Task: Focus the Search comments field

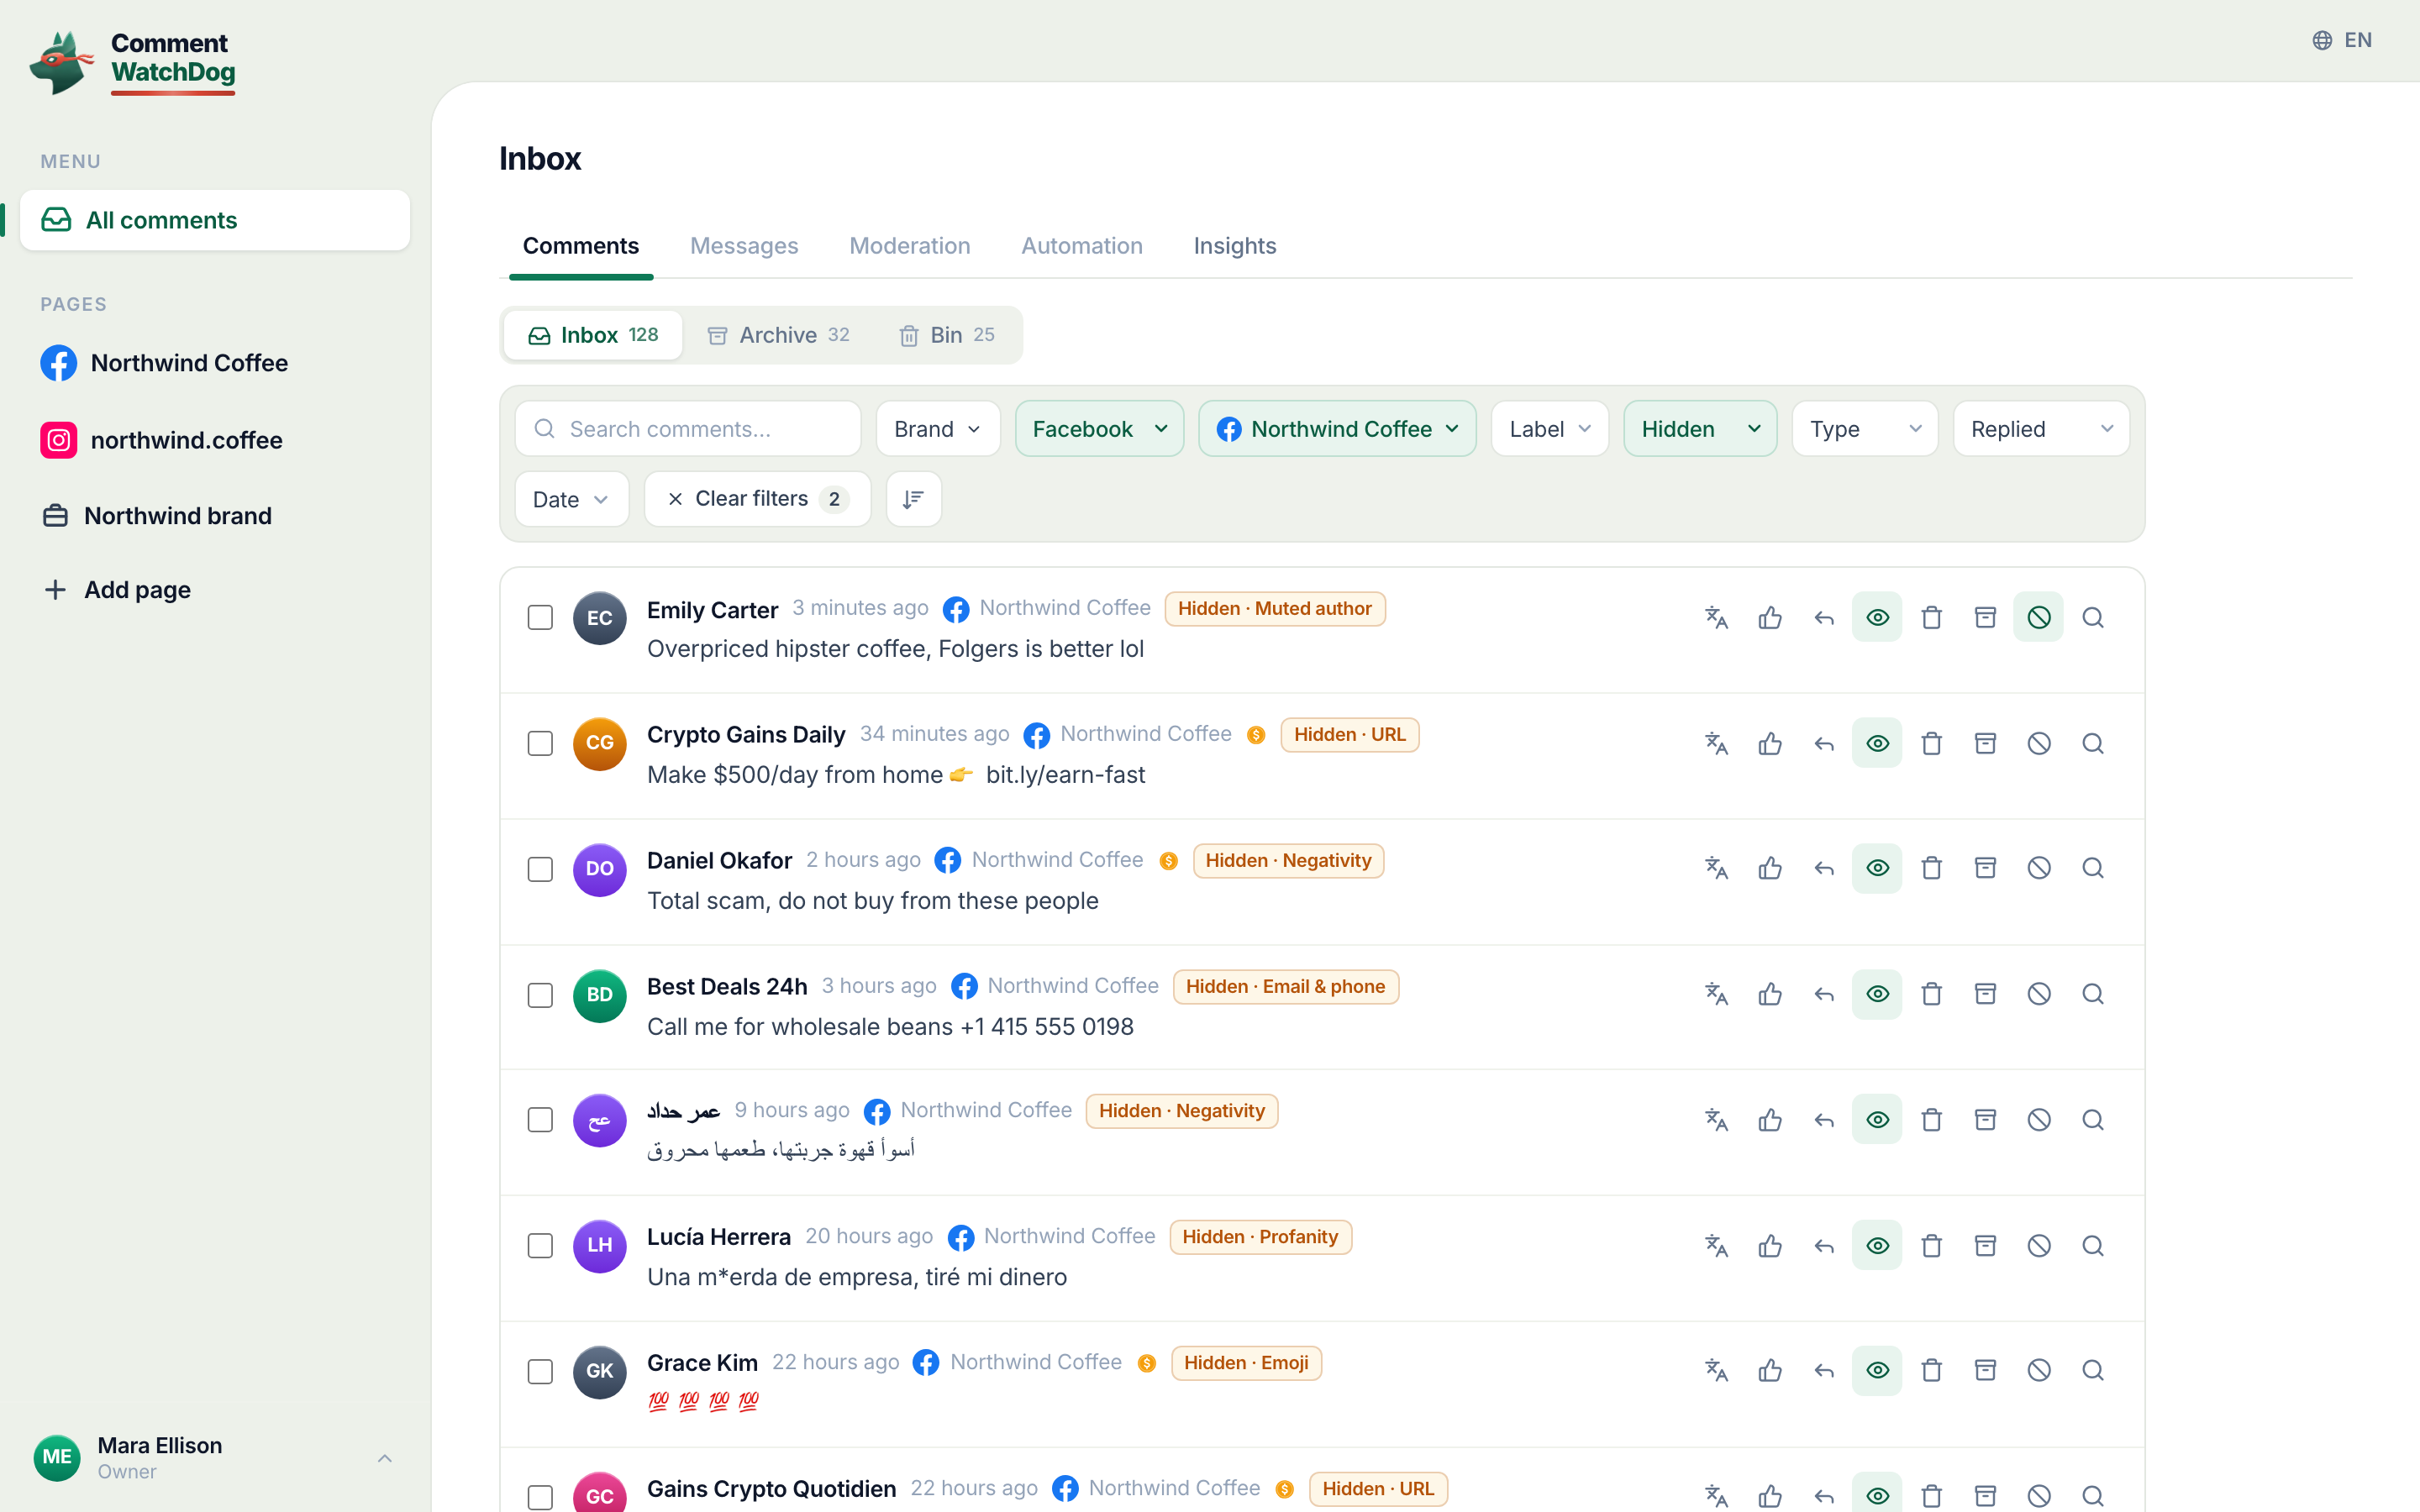Action: coord(688,429)
